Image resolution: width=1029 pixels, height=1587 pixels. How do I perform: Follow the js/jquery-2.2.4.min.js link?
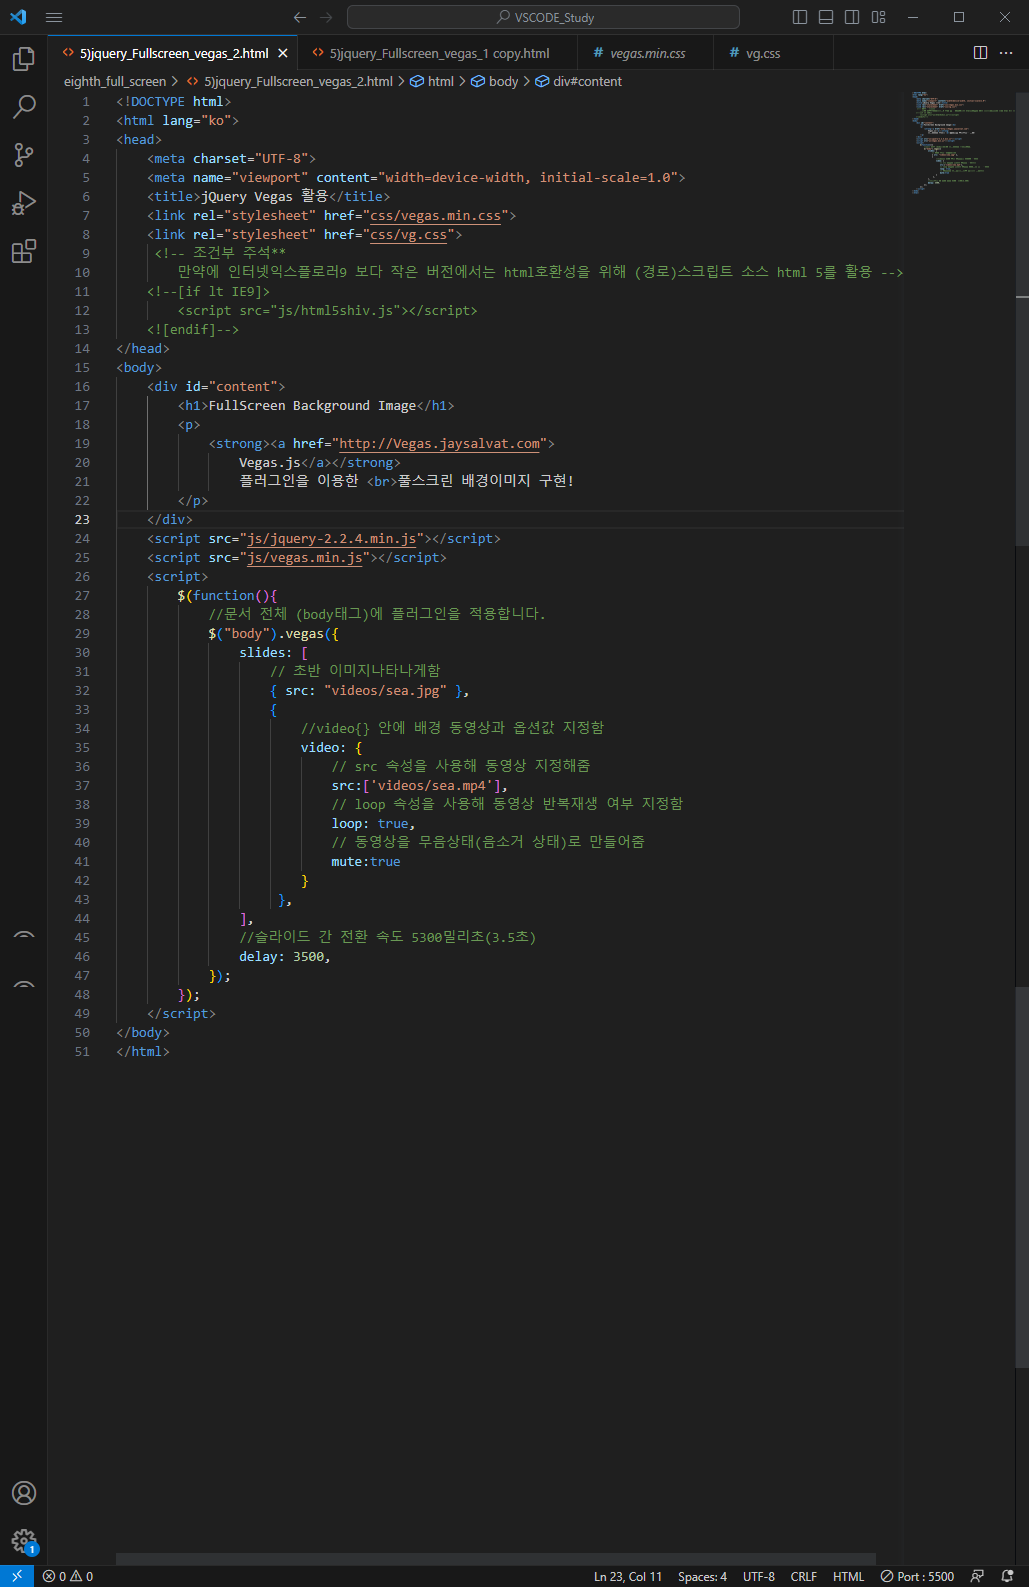(x=331, y=538)
